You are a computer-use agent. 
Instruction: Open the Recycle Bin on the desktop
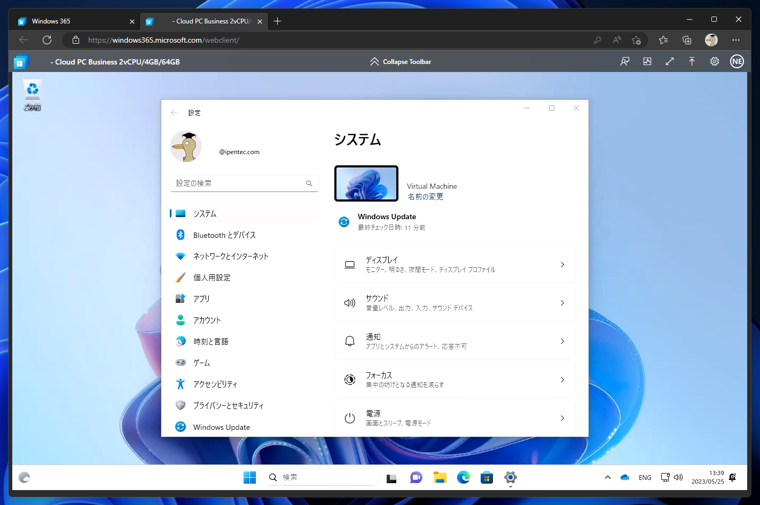click(32, 95)
